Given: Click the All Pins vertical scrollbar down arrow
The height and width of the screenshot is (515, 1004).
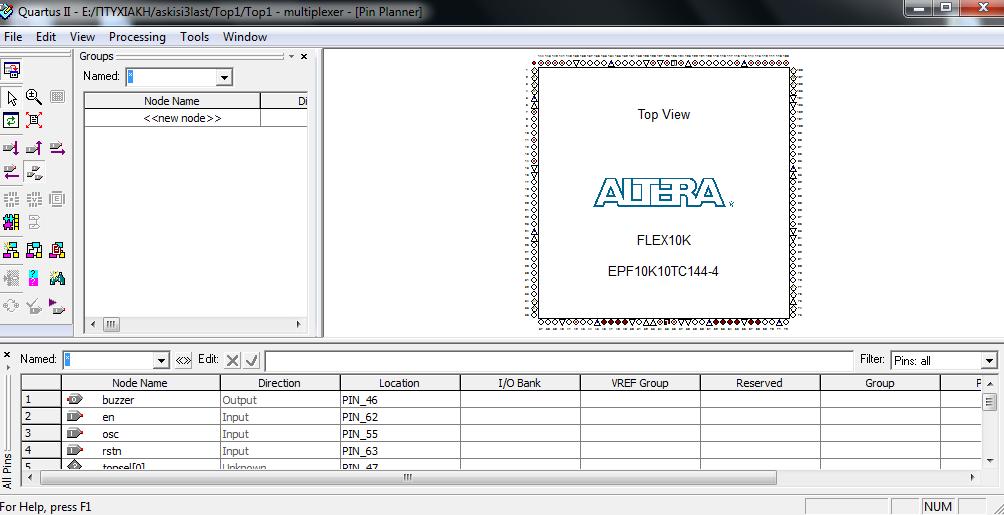Looking at the screenshot, I should (990, 461).
